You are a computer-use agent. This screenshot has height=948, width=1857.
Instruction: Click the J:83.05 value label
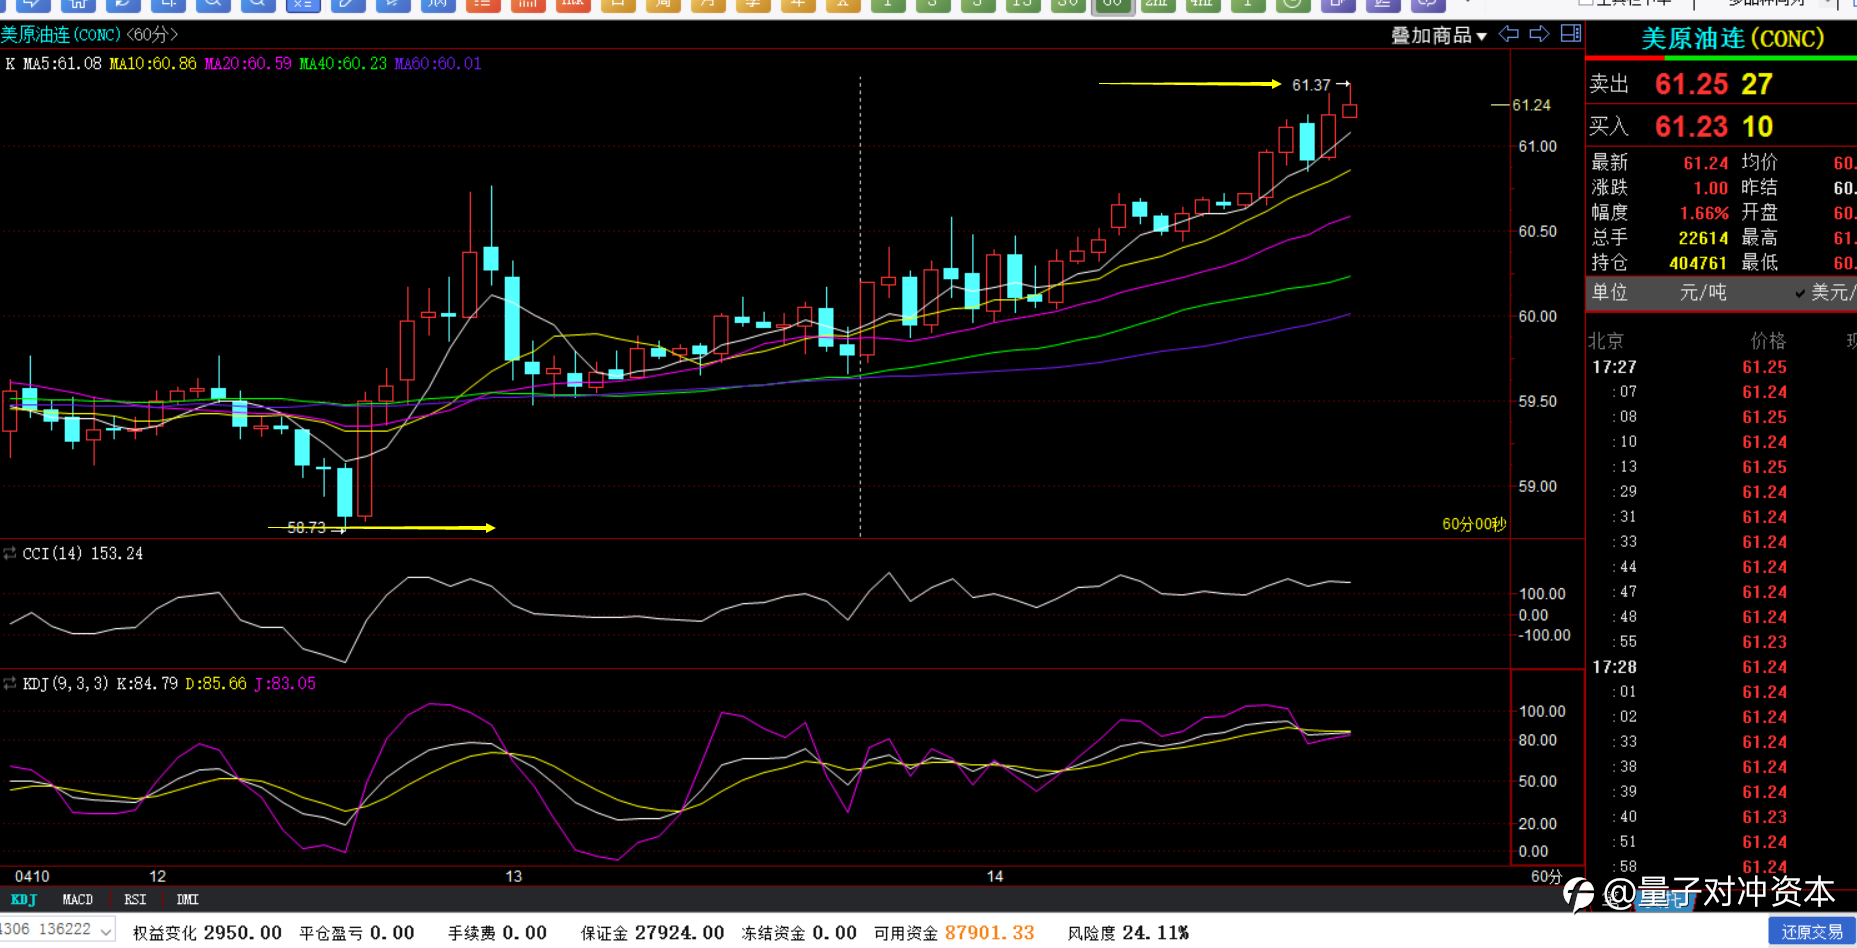(x=285, y=684)
